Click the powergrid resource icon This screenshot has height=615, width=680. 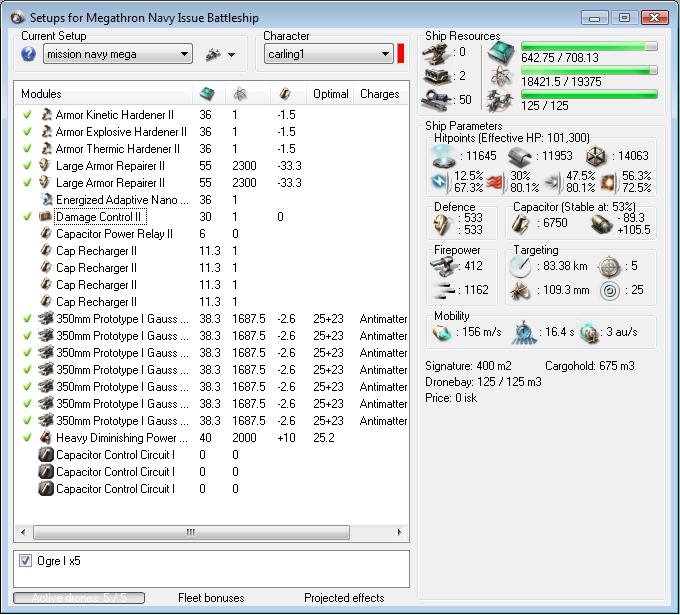tap(501, 77)
